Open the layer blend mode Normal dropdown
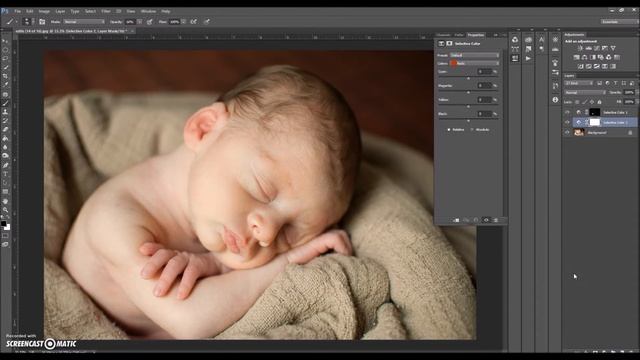Viewport: 640px width, 360px height. point(584,93)
